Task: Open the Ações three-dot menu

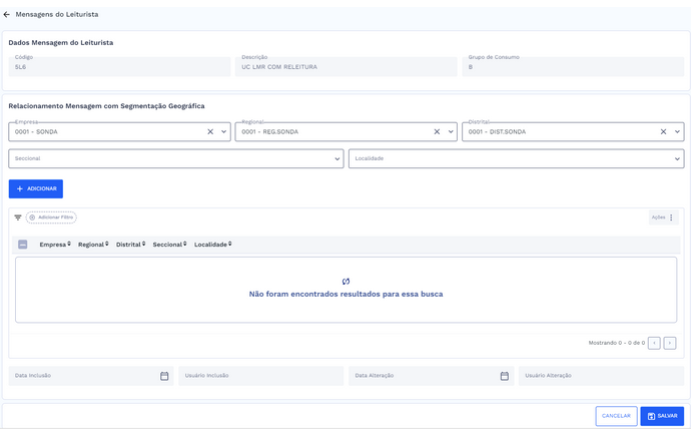Action: pyautogui.click(x=671, y=217)
